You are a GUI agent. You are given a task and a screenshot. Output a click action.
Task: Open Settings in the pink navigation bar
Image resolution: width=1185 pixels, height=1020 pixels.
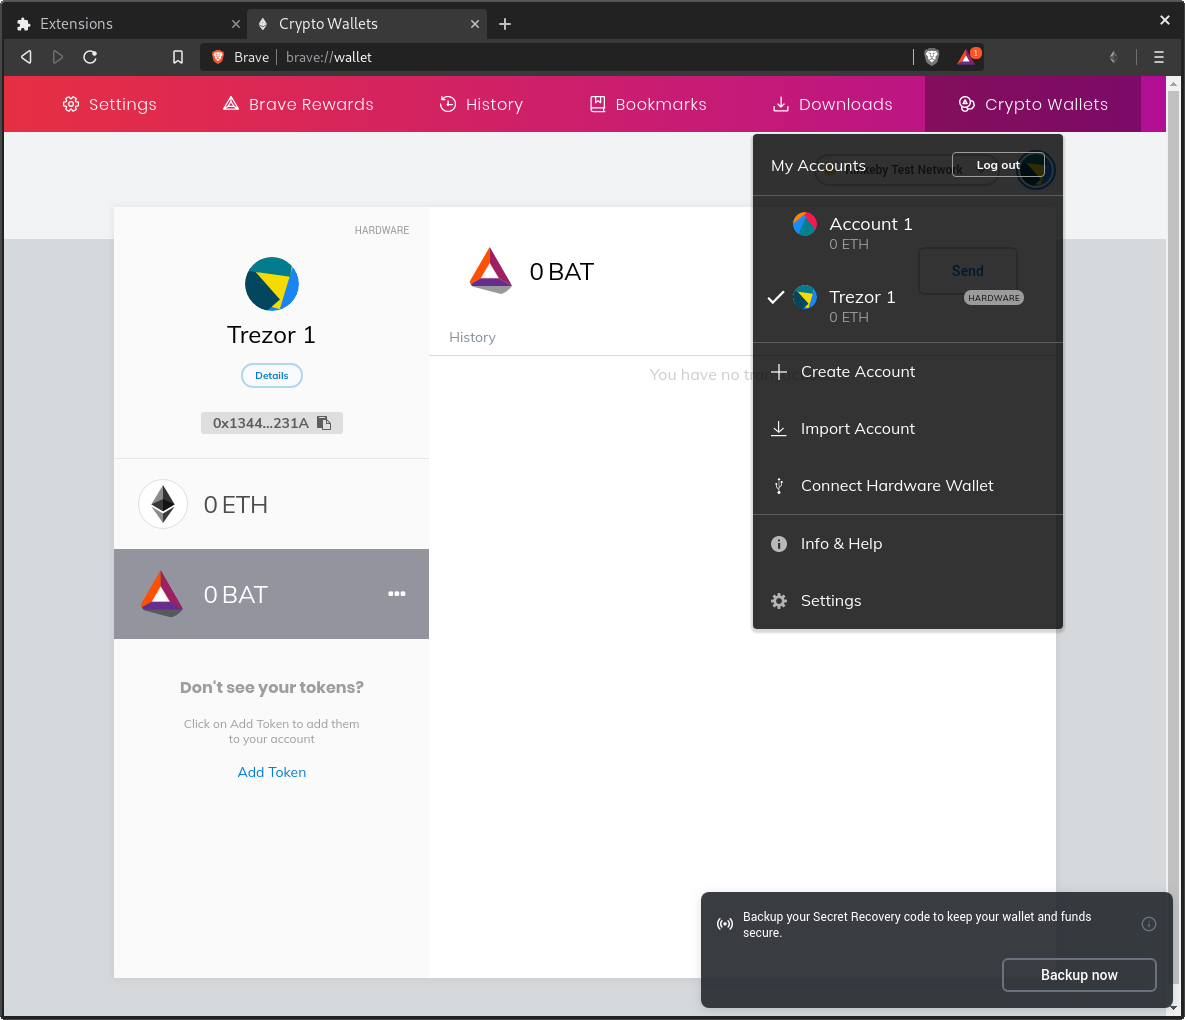click(x=110, y=104)
